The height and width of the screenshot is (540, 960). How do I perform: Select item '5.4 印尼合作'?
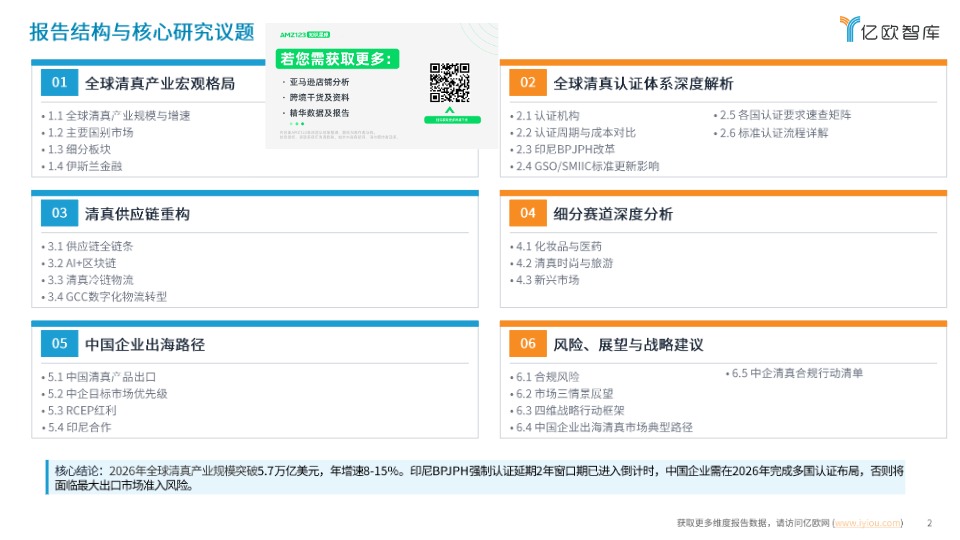pyautogui.click(x=79, y=427)
